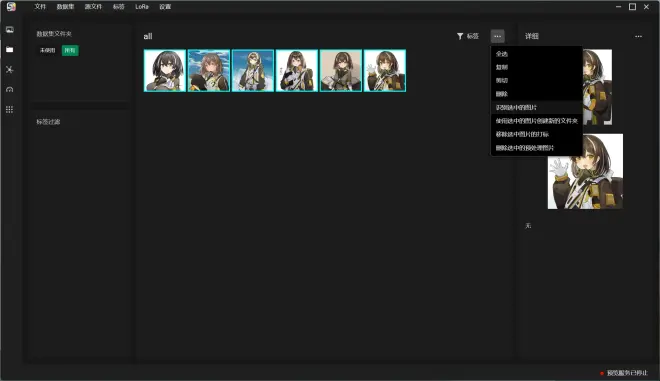This screenshot has width=660, height=381.
Task: Toggle the 未使用 folder filter chip
Action: (48, 51)
